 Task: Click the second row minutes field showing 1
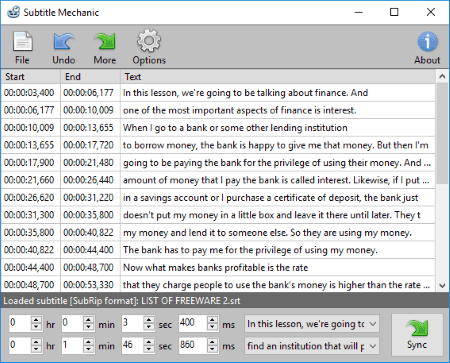tap(72, 346)
